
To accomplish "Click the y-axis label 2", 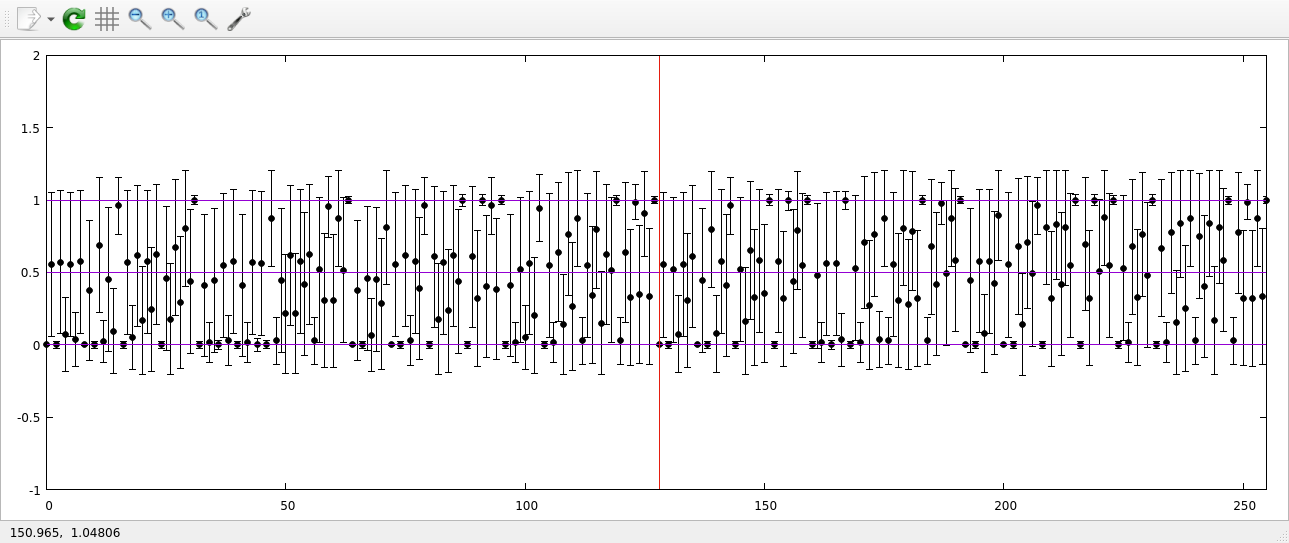I will [x=36, y=56].
